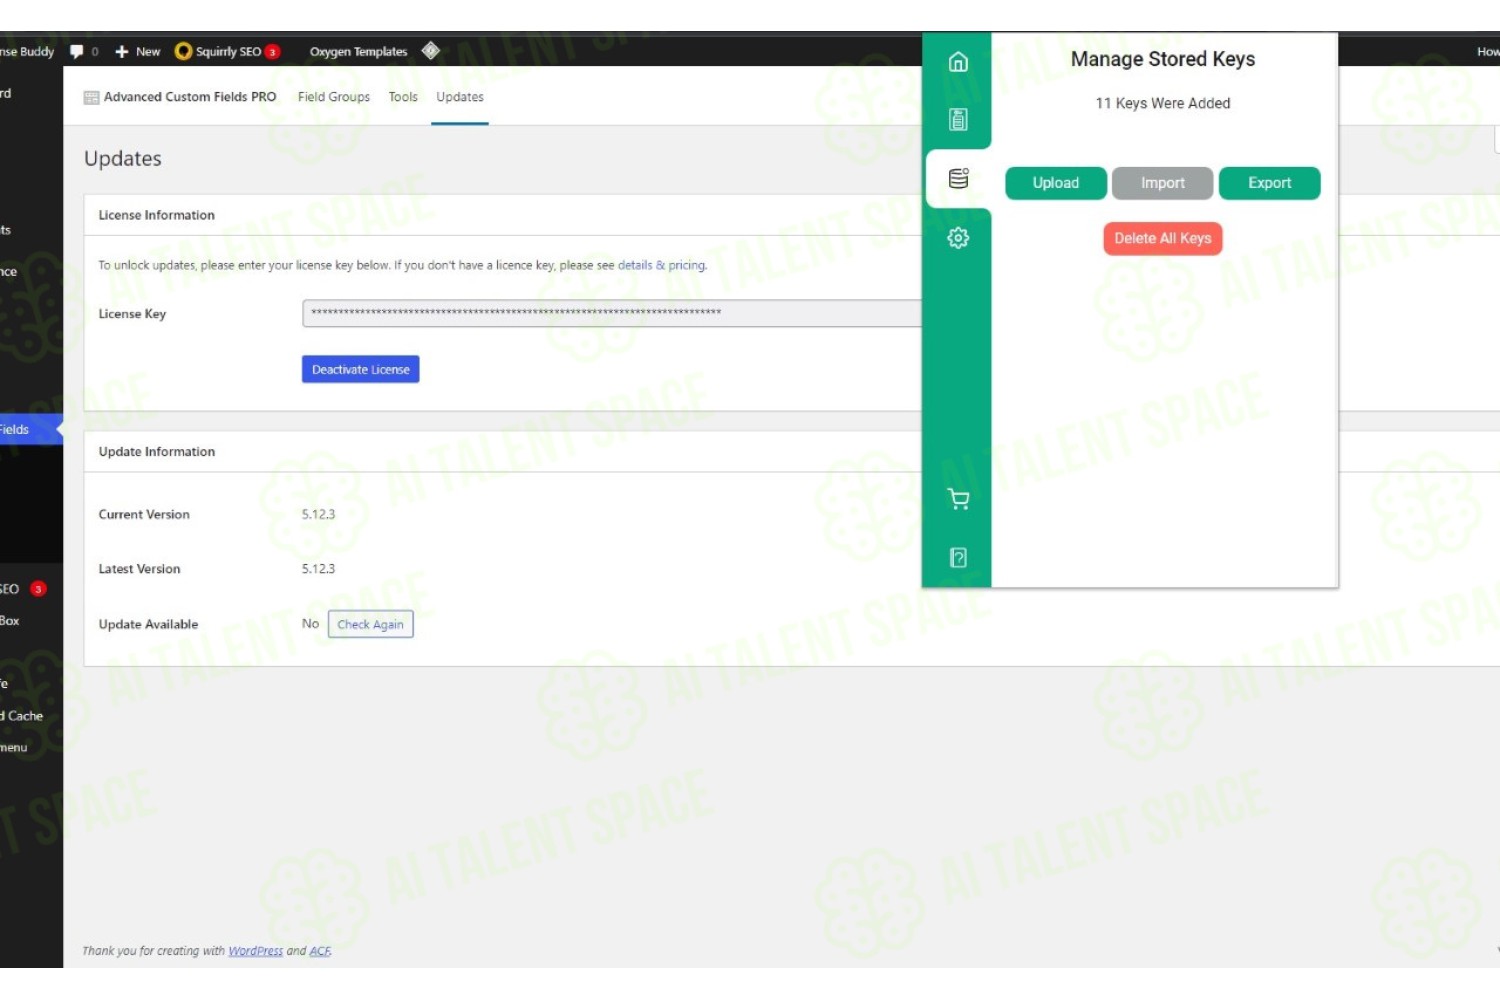Click the Advanced Custom Fields PRO title
This screenshot has height=1000, width=1500.
(190, 97)
